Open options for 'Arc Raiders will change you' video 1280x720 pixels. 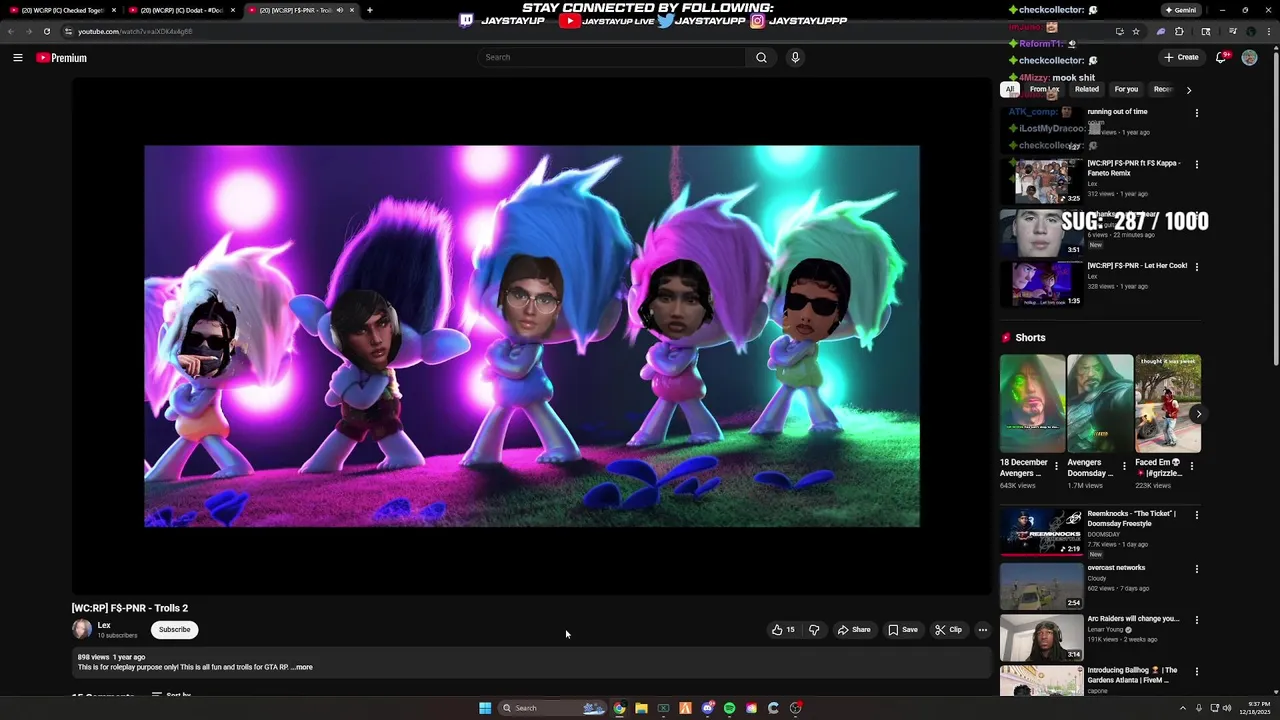pyautogui.click(x=1197, y=620)
